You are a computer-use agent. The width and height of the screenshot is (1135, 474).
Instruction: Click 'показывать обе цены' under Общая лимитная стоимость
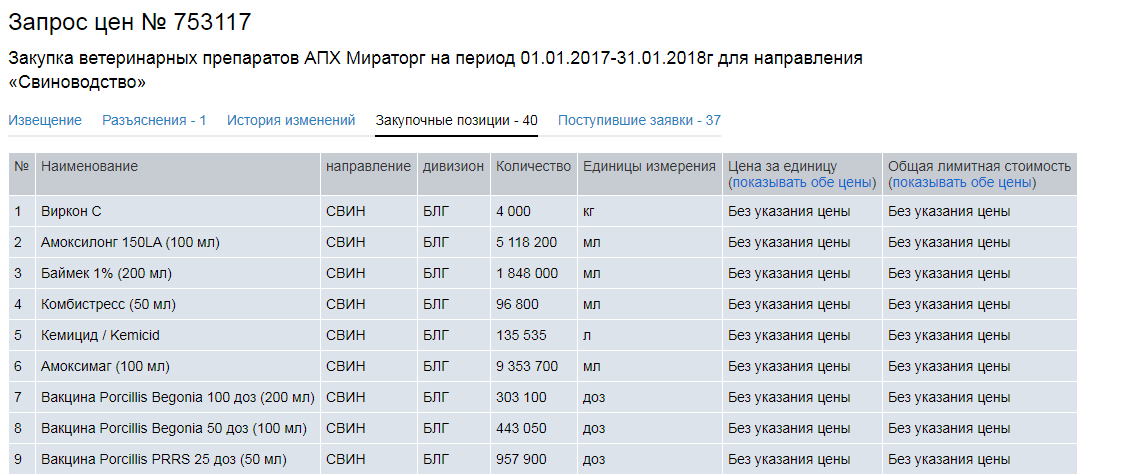[x=962, y=183]
